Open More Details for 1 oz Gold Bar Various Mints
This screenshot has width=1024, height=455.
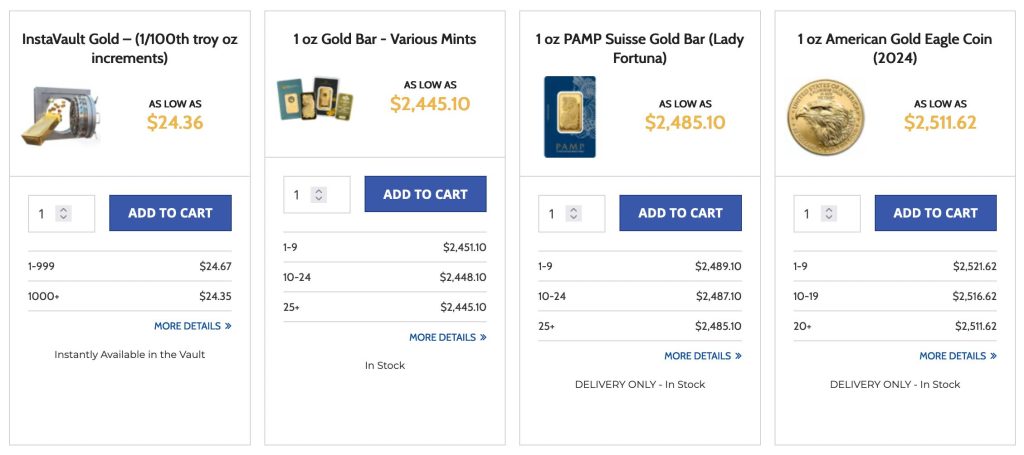tap(447, 337)
